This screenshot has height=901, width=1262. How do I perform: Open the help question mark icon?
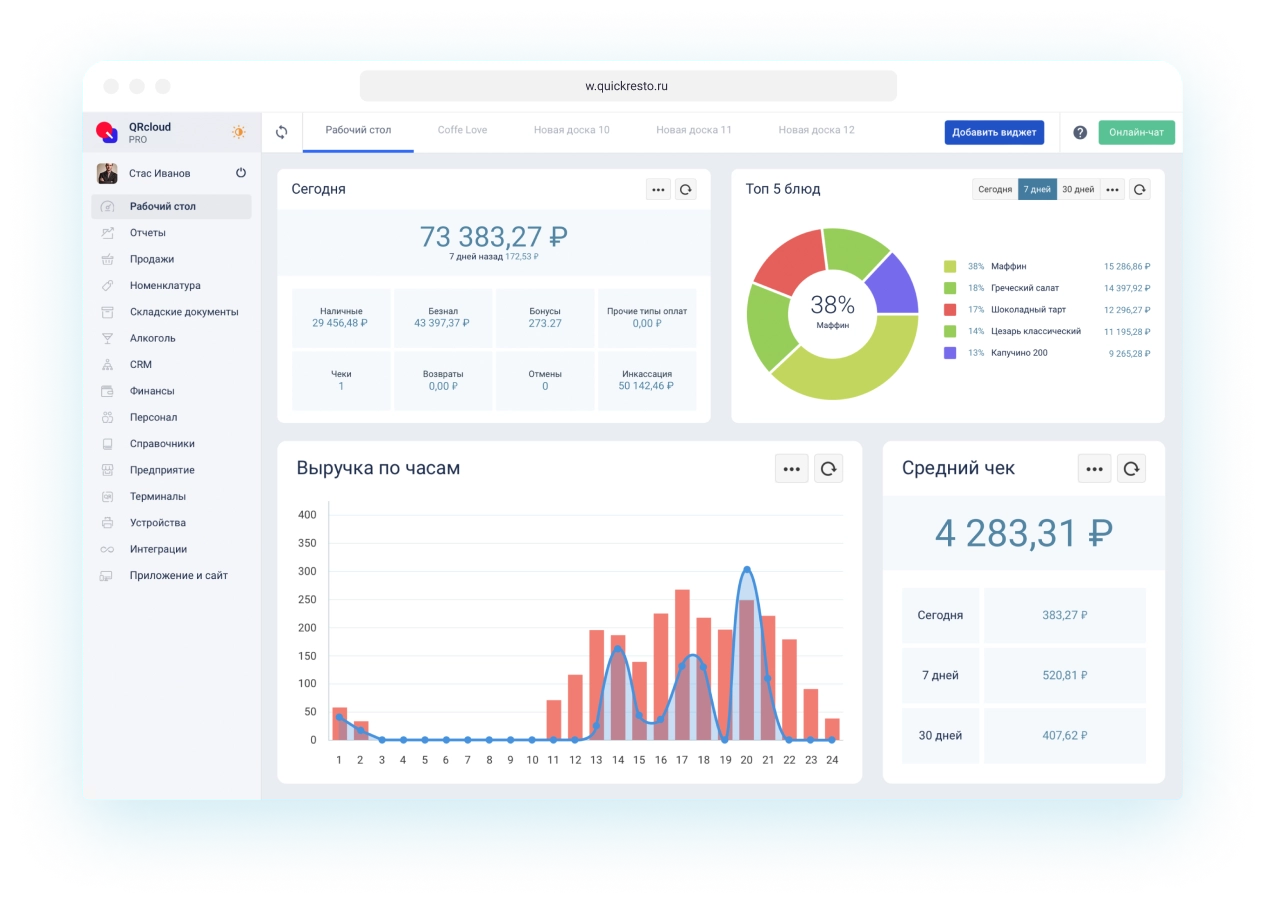click(1080, 132)
